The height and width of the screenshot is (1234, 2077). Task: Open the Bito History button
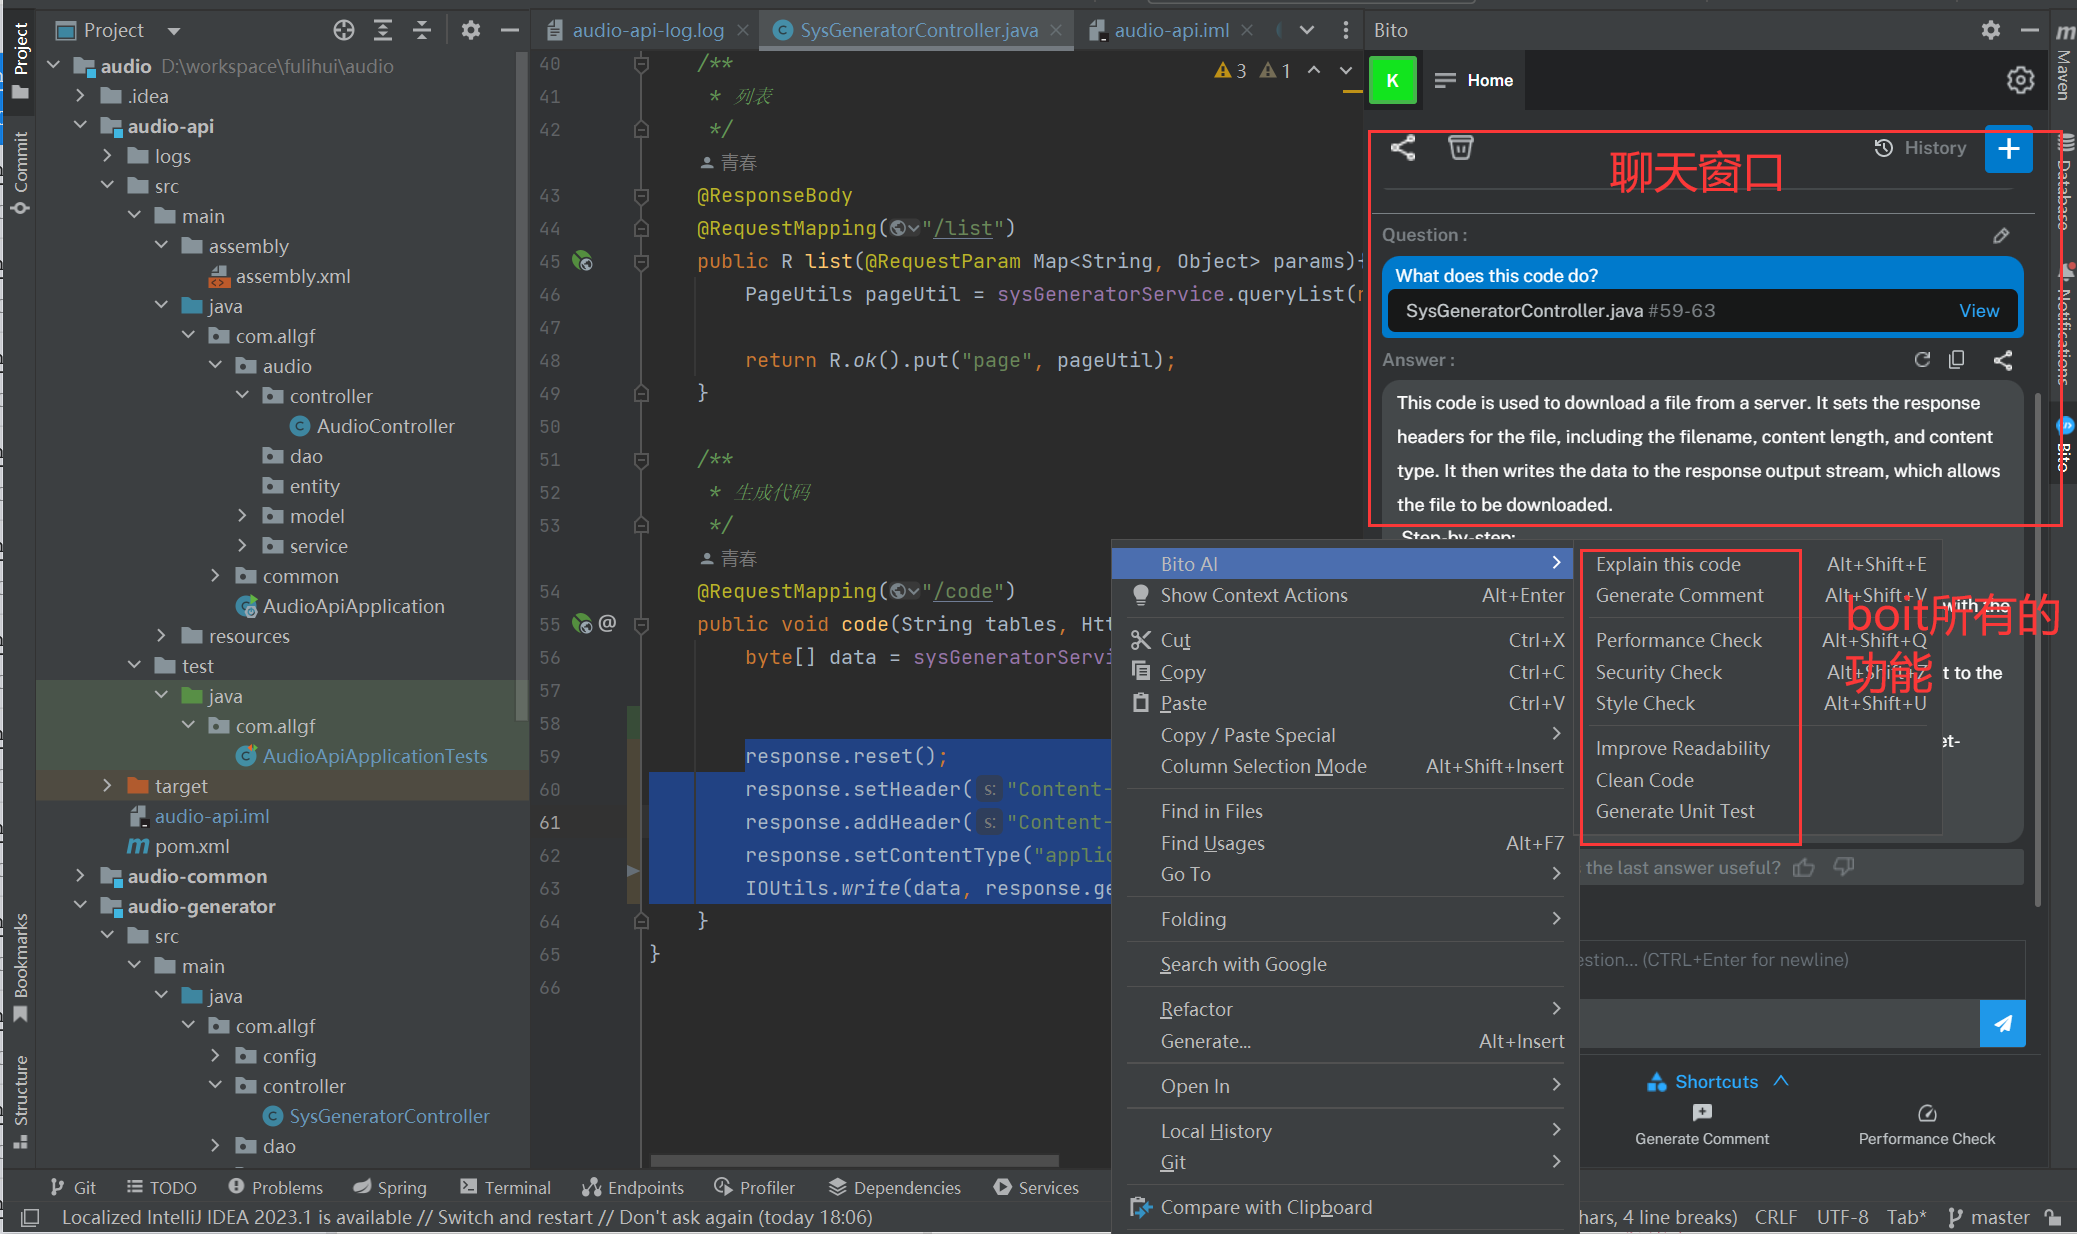click(1920, 148)
